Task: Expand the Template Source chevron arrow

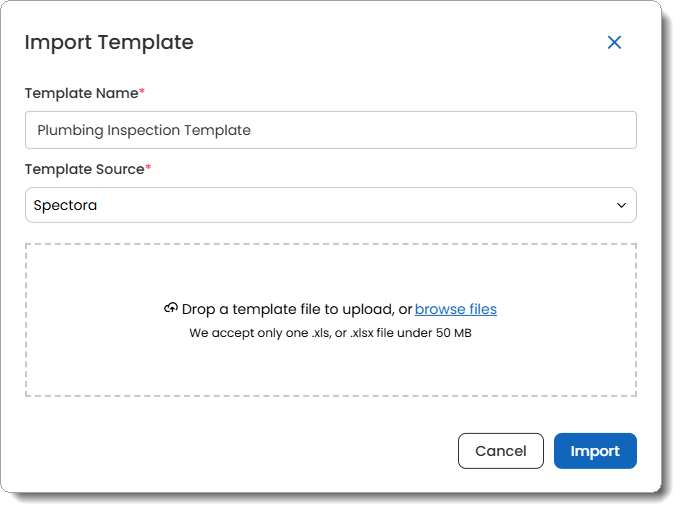Action: point(622,205)
